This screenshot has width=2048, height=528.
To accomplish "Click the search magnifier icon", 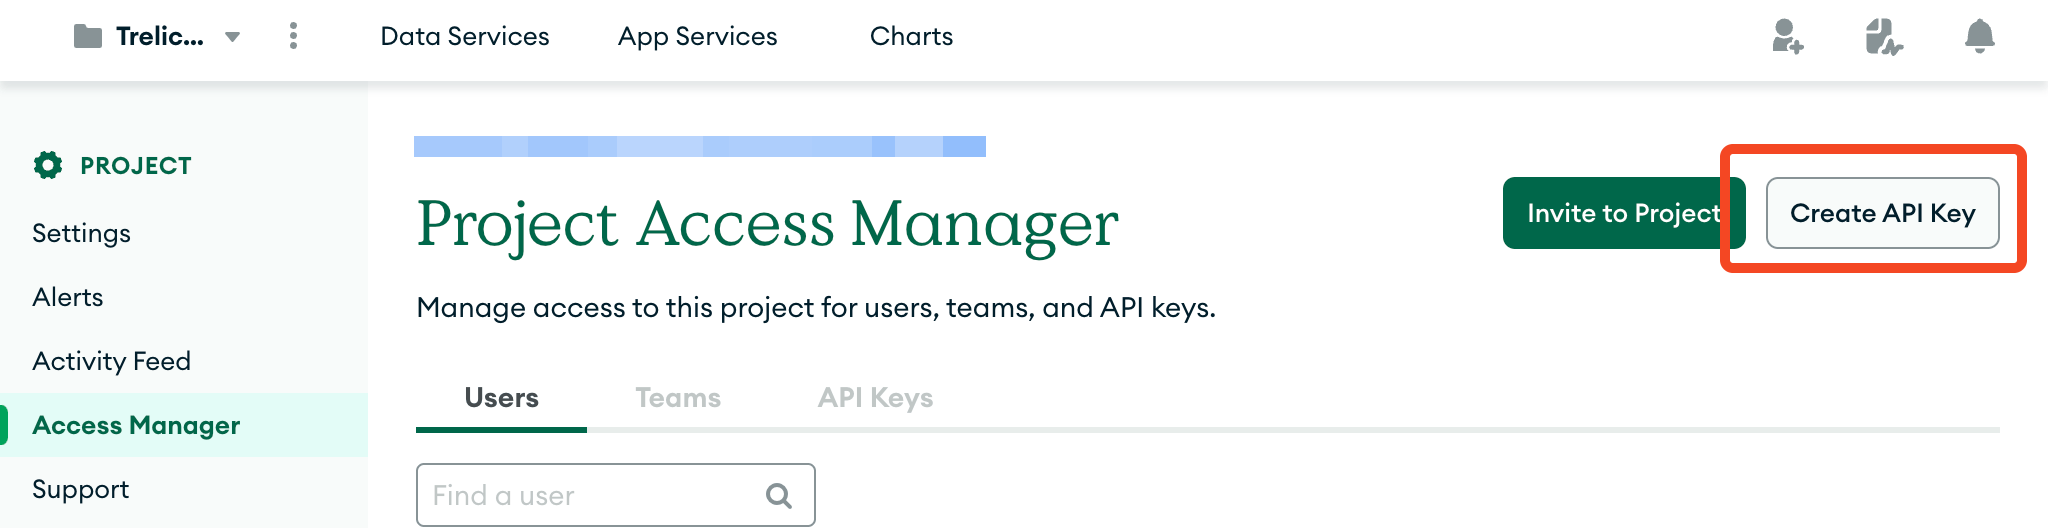I will pos(779,495).
